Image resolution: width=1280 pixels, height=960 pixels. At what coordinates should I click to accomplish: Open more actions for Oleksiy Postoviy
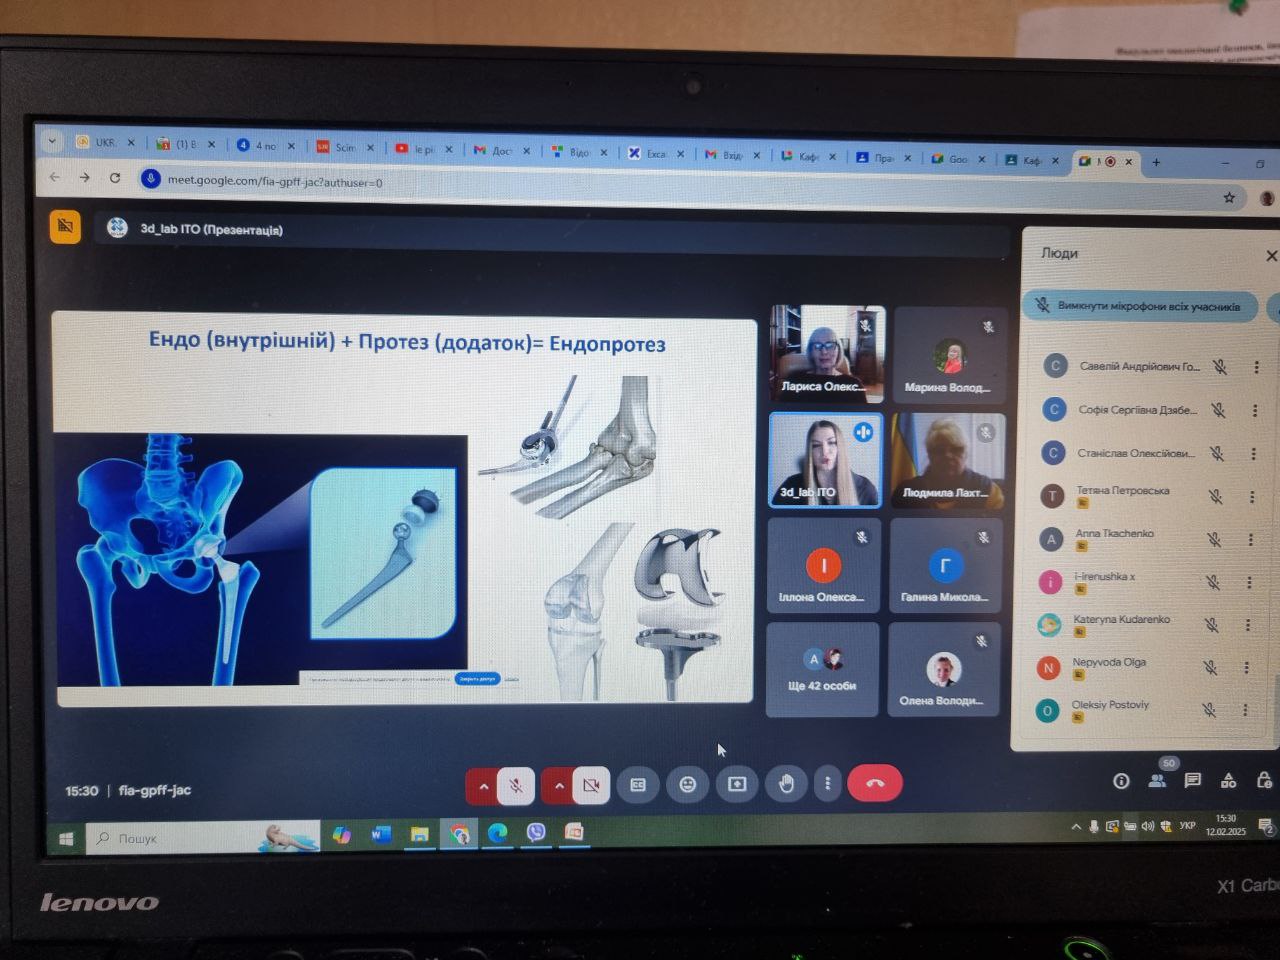[1245, 710]
